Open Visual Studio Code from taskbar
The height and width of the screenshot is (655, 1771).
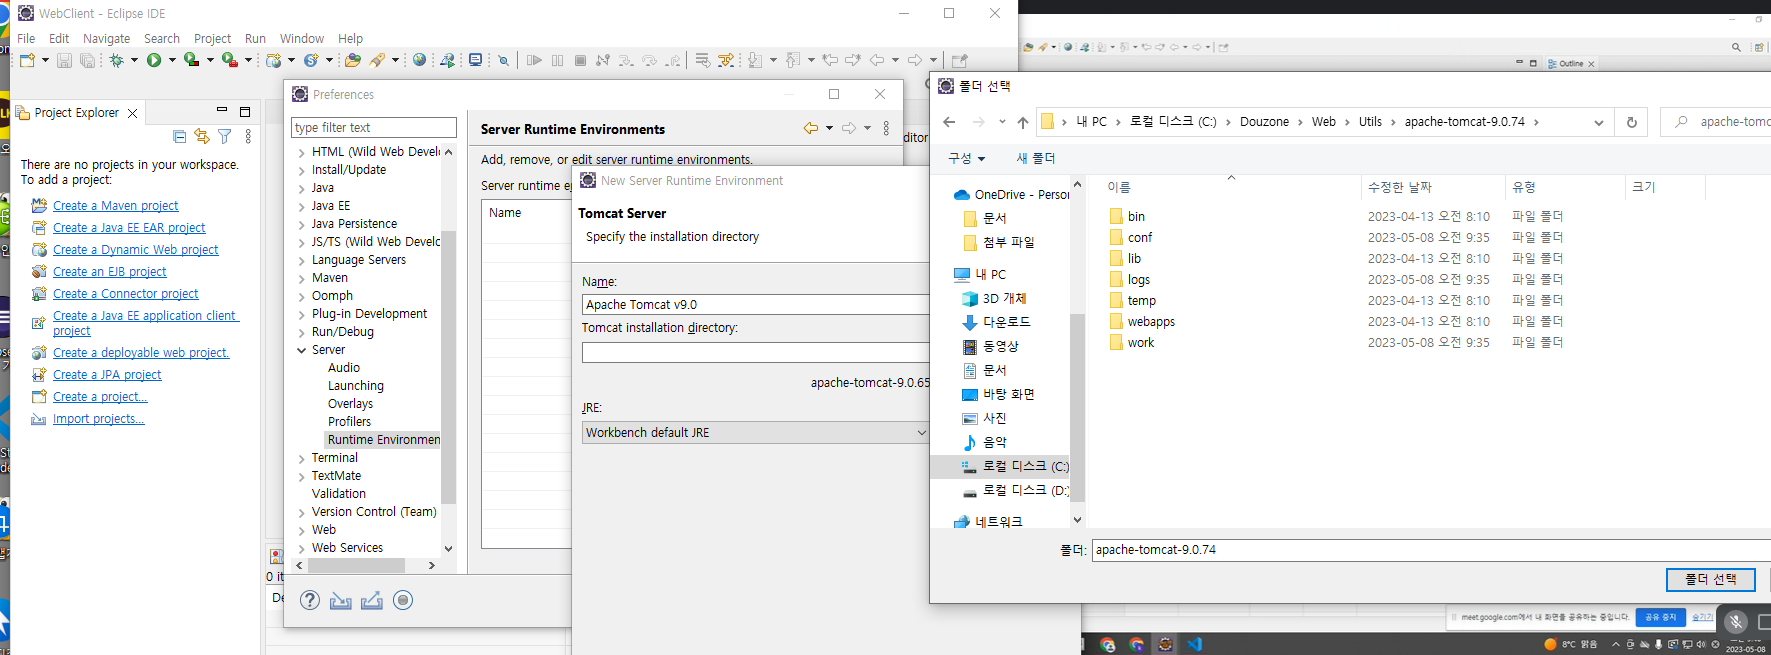[x=1194, y=644]
